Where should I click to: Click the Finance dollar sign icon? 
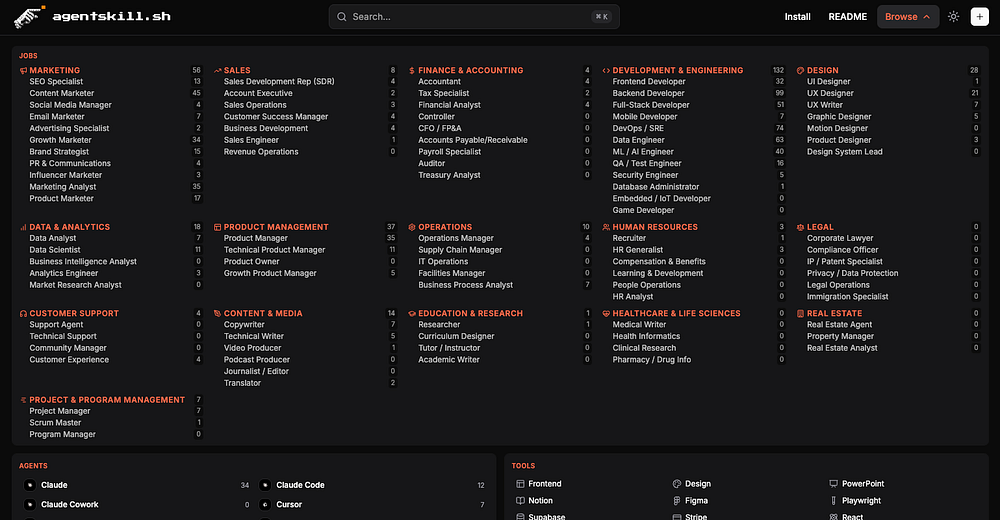(412, 71)
